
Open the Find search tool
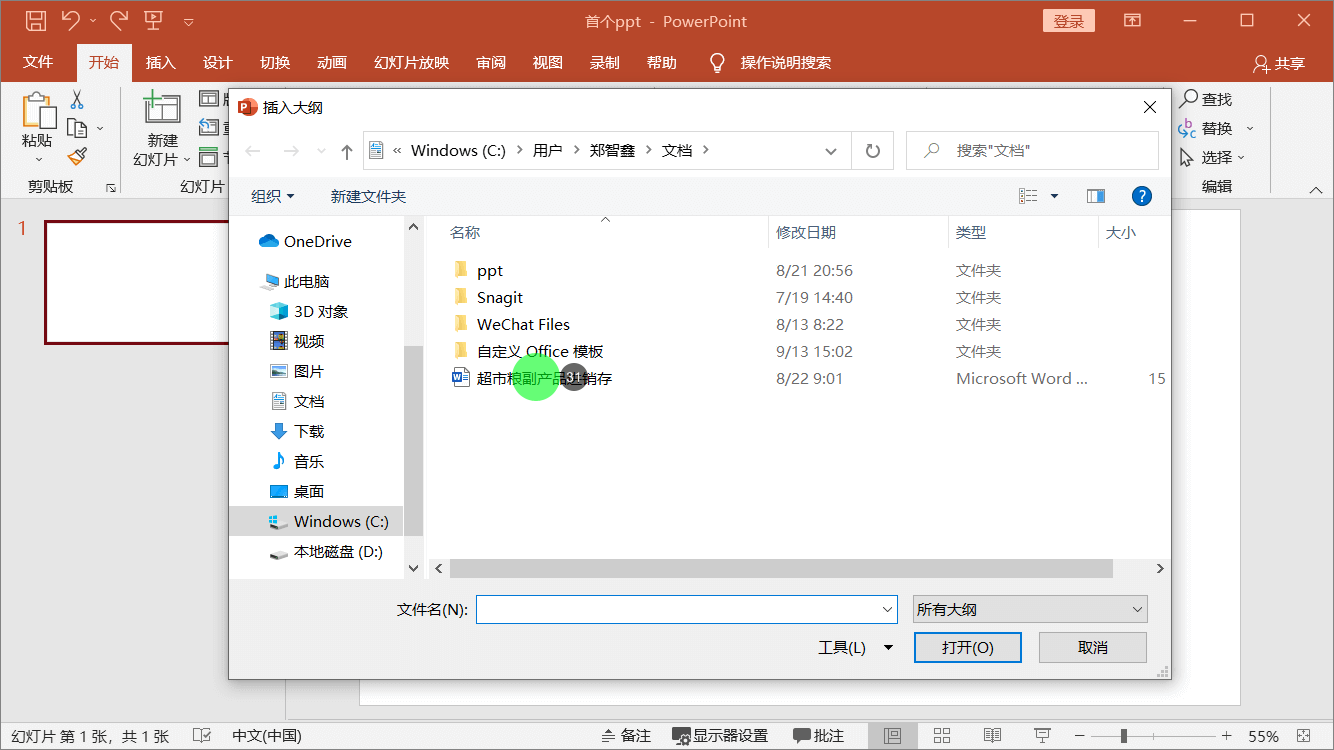[1205, 99]
